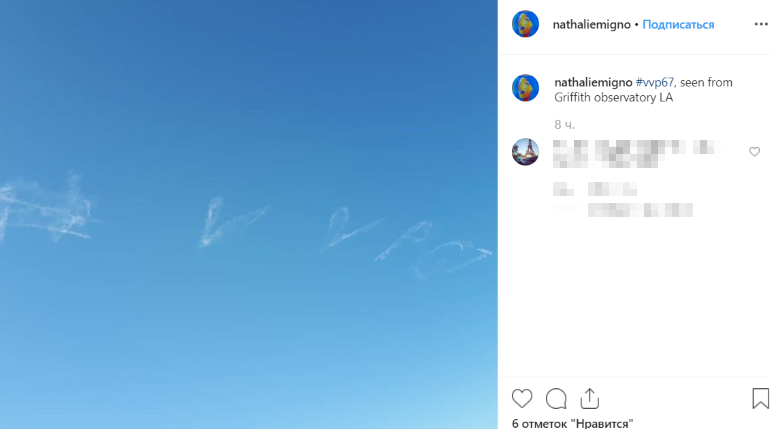Click the nathaliemigno name in the caption

click(x=593, y=82)
